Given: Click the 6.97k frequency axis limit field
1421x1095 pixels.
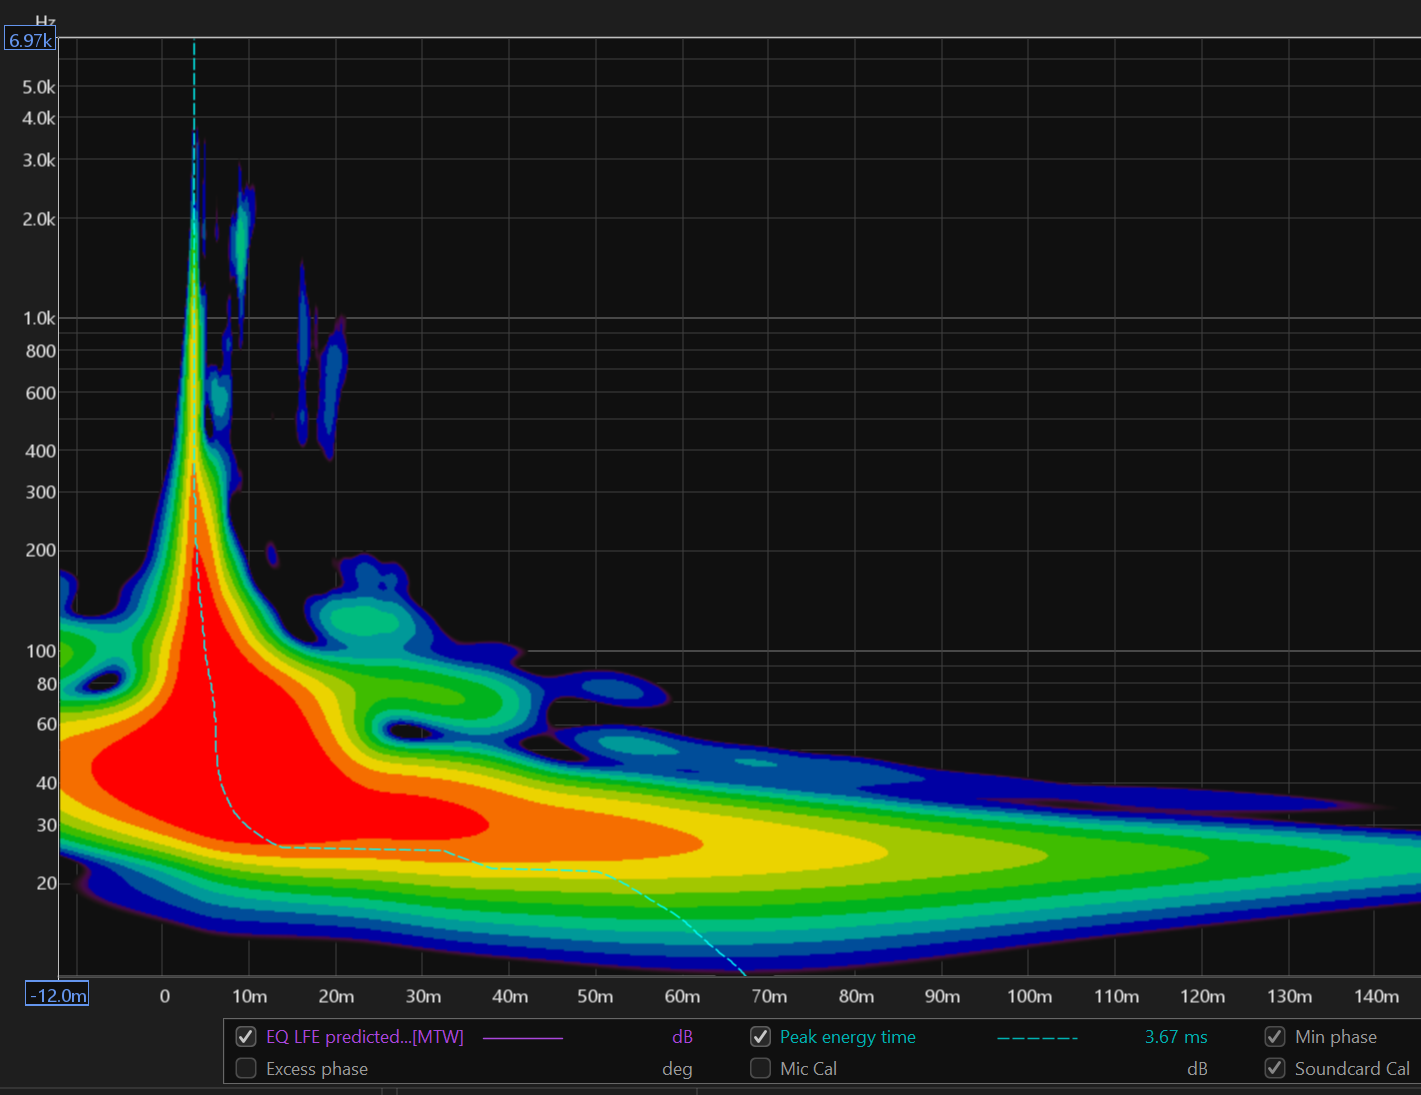Looking at the screenshot, I should 30,40.
